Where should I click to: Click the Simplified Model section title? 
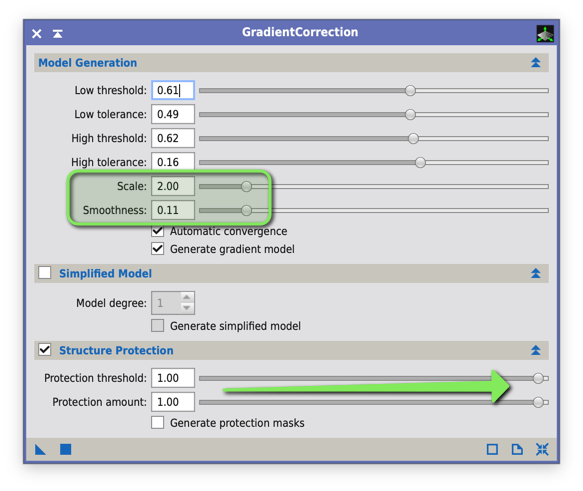click(106, 274)
